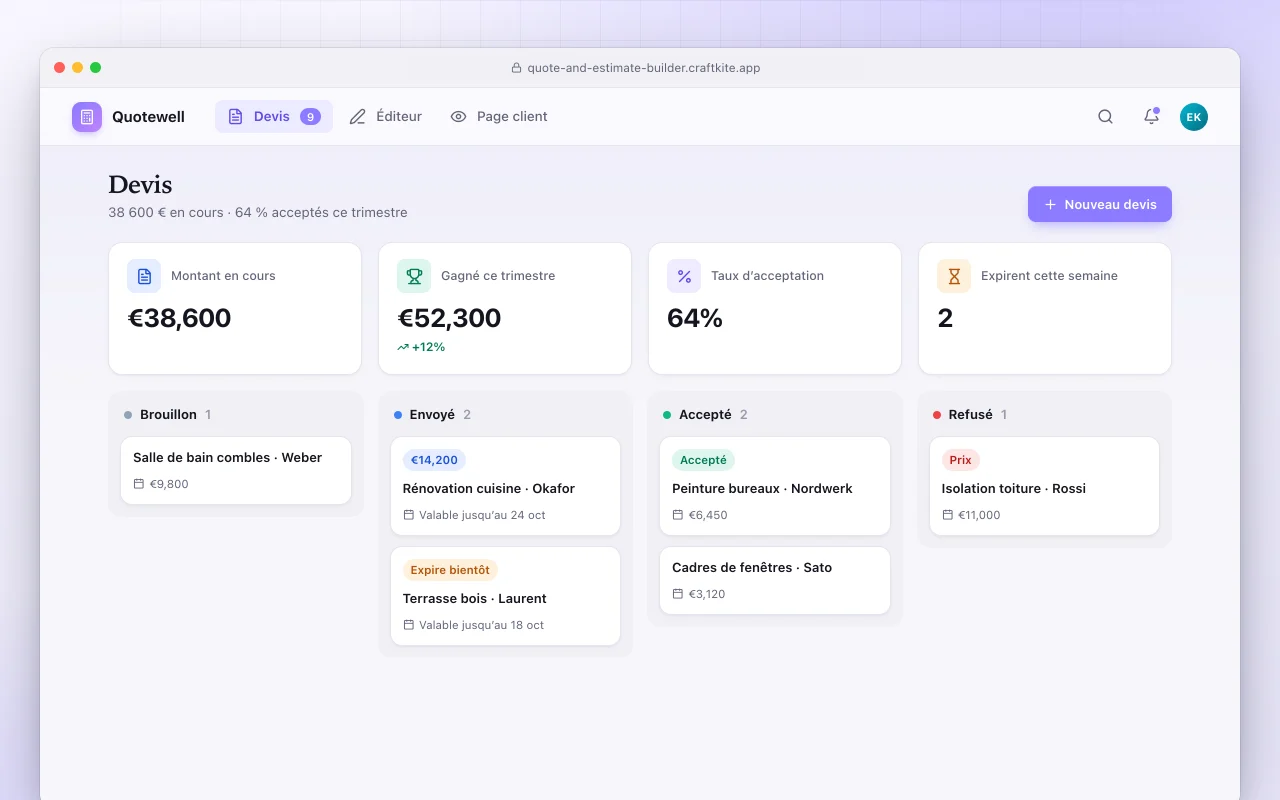The height and width of the screenshot is (800, 1280).
Task: Switch to the Devis tab
Action: tap(274, 117)
